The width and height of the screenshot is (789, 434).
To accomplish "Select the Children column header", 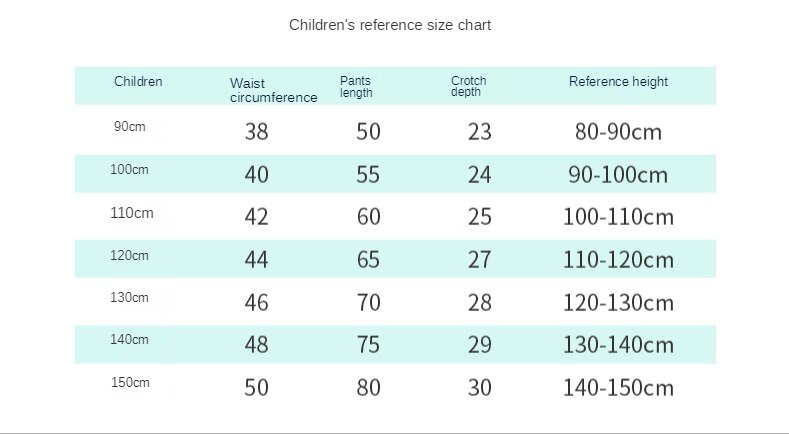I will (138, 82).
